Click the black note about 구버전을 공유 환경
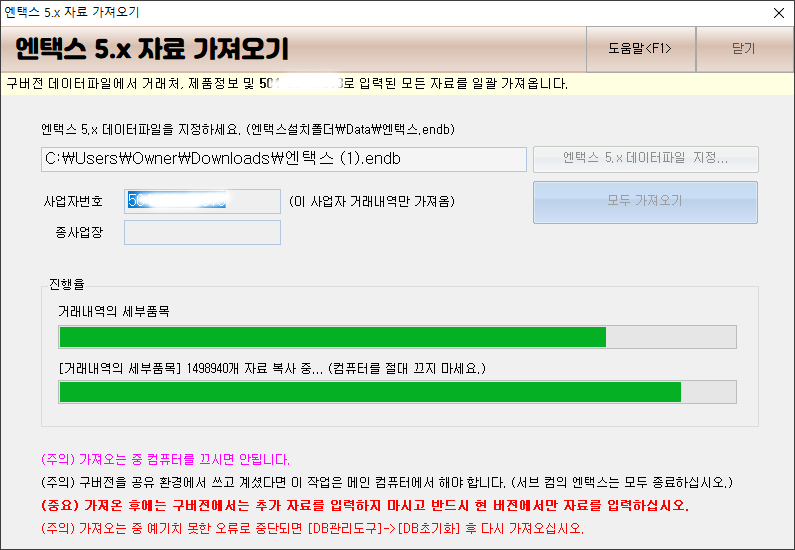The height and width of the screenshot is (550, 795). coord(387,482)
